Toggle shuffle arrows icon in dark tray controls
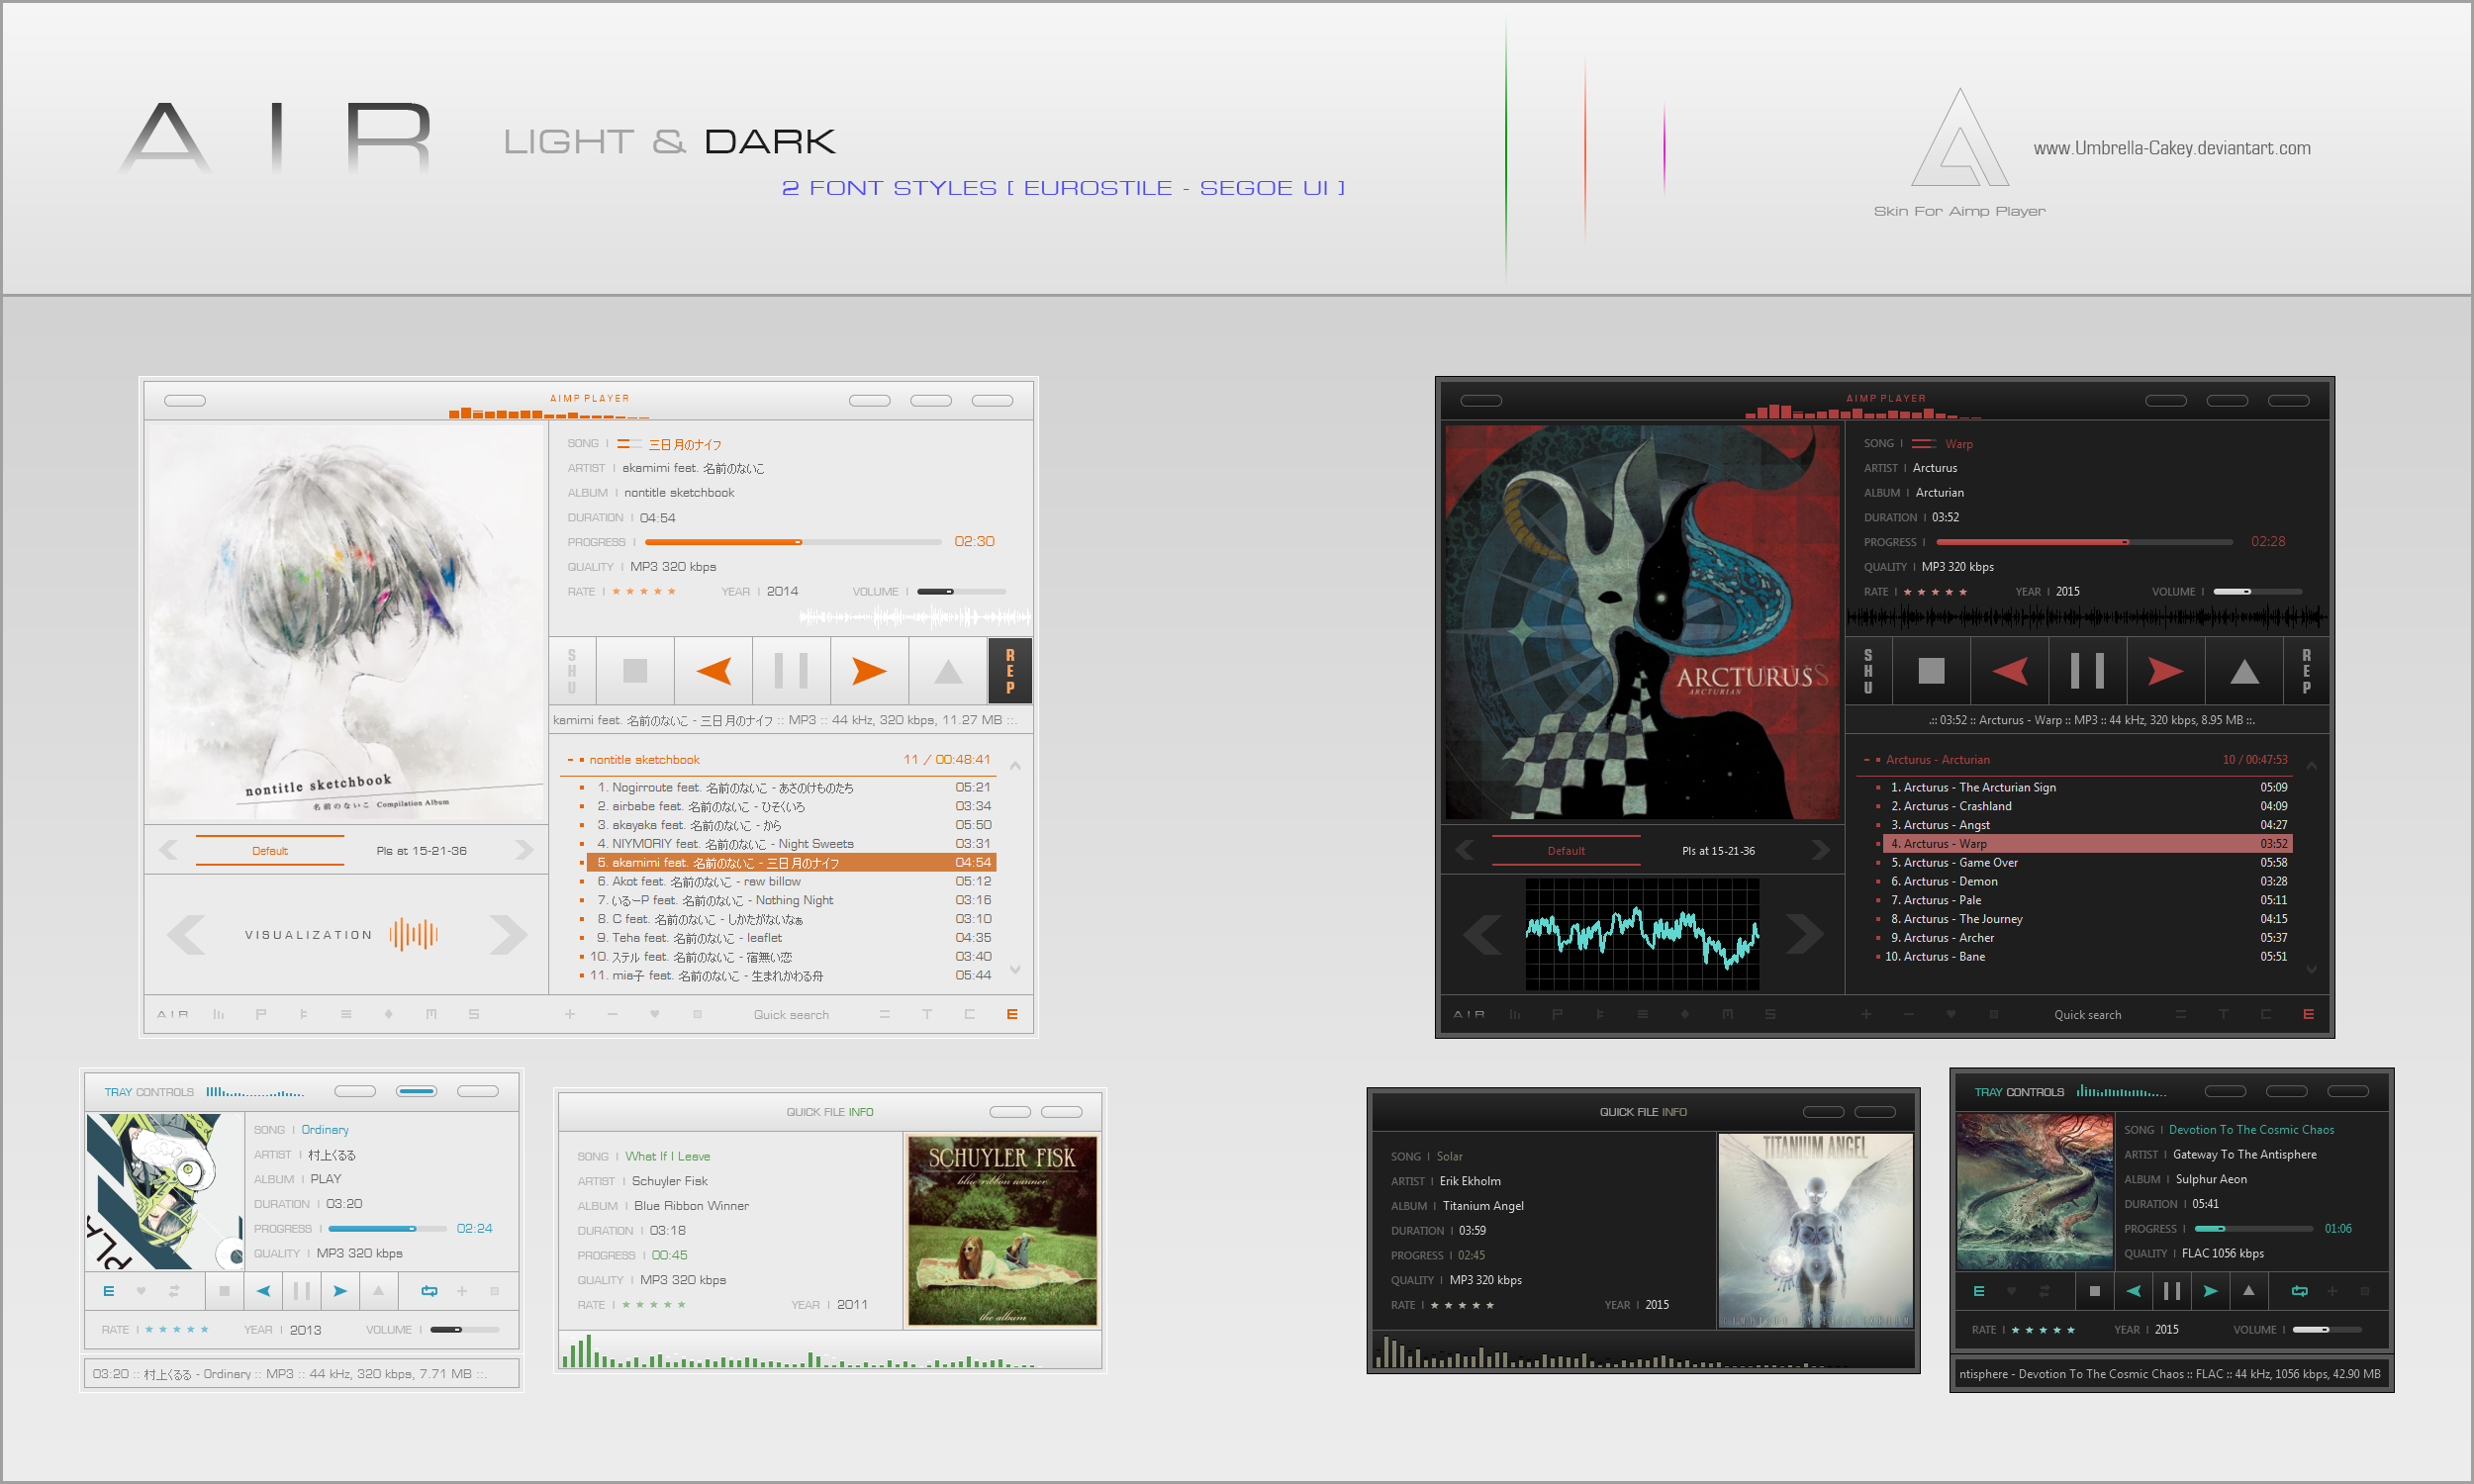The width and height of the screenshot is (2474, 1484). pyautogui.click(x=2044, y=1291)
